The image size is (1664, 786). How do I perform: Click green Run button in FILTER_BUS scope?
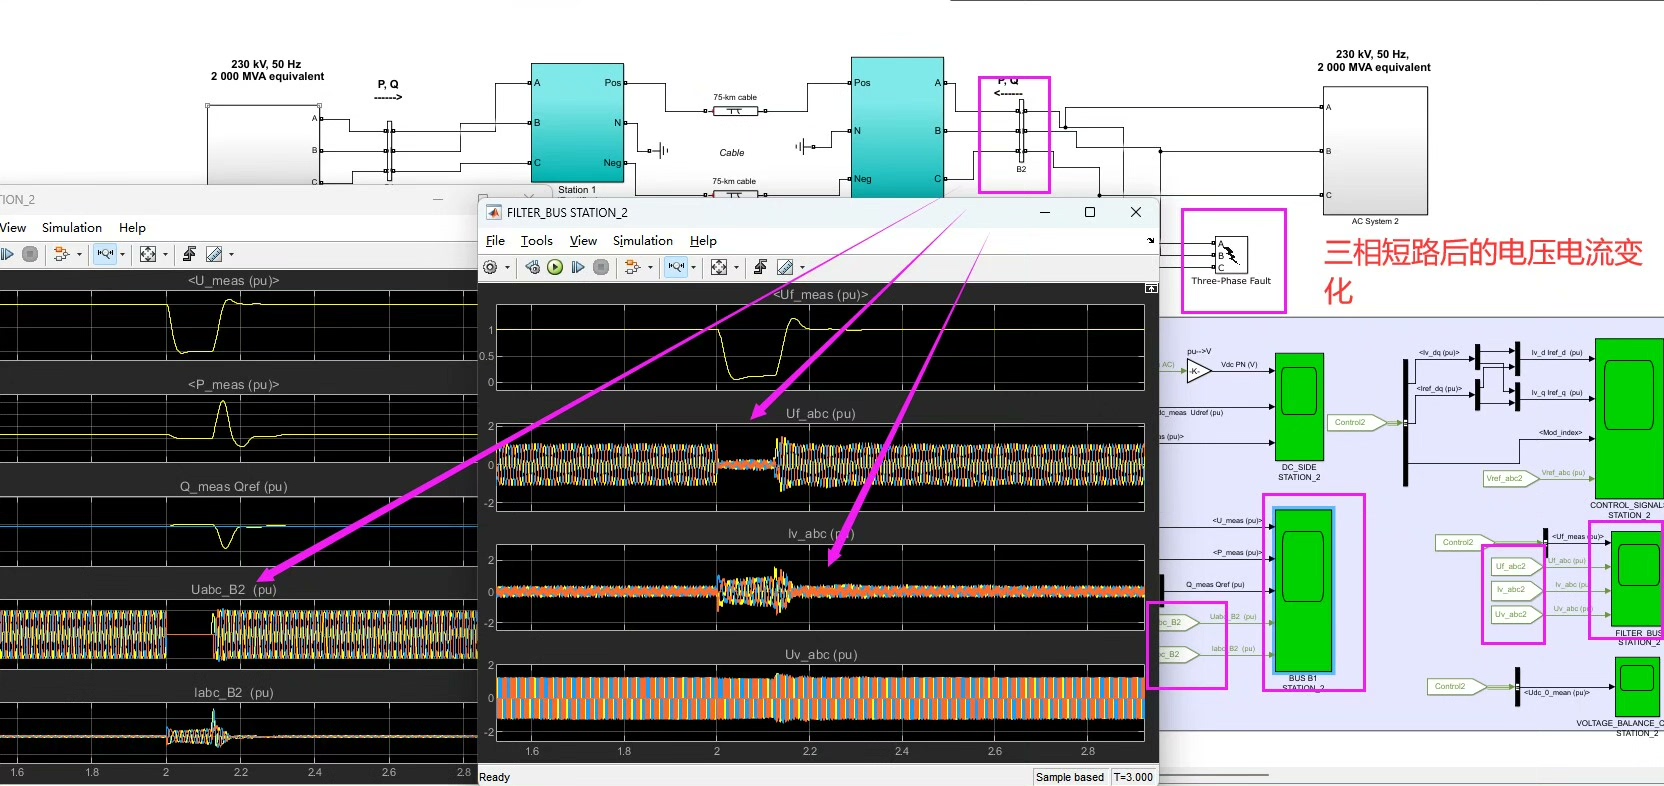(x=555, y=267)
